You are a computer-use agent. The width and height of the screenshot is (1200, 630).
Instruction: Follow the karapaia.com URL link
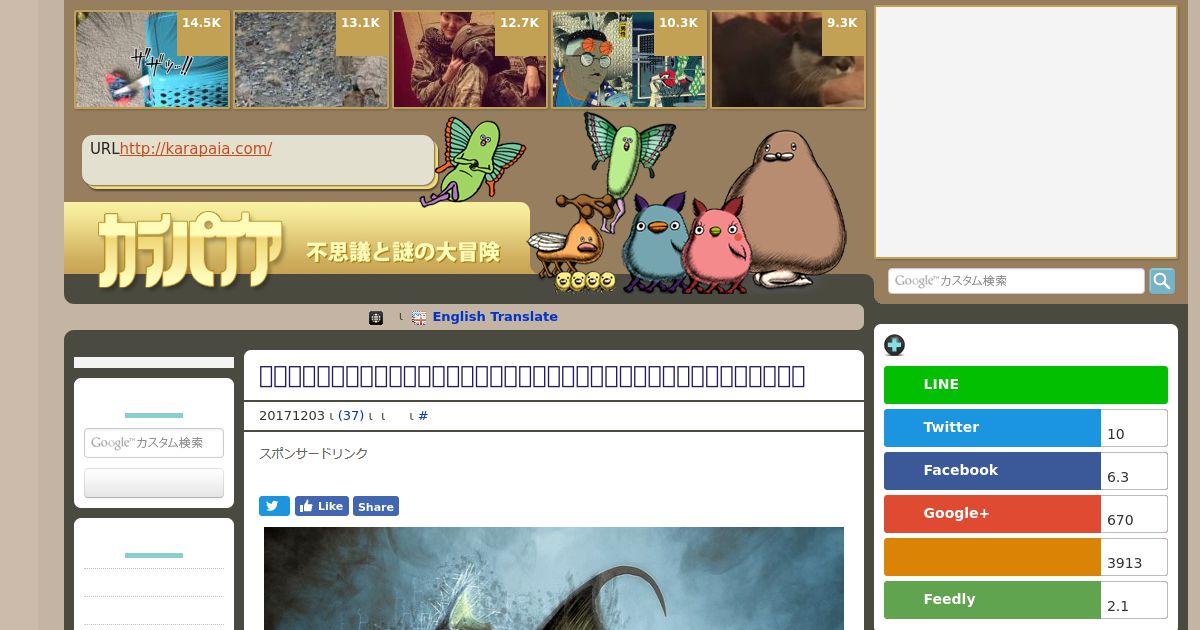(x=195, y=149)
